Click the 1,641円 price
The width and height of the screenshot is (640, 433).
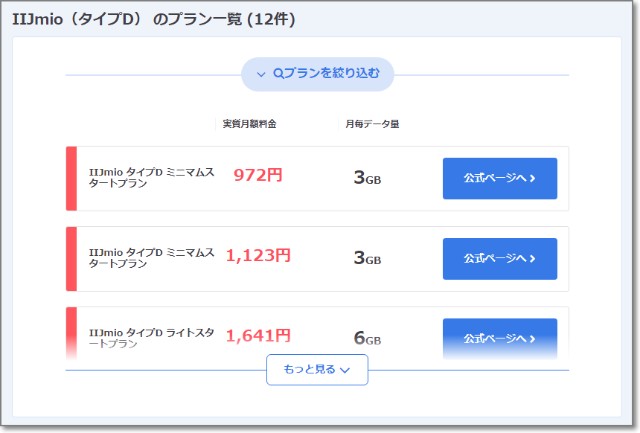[x=258, y=336]
